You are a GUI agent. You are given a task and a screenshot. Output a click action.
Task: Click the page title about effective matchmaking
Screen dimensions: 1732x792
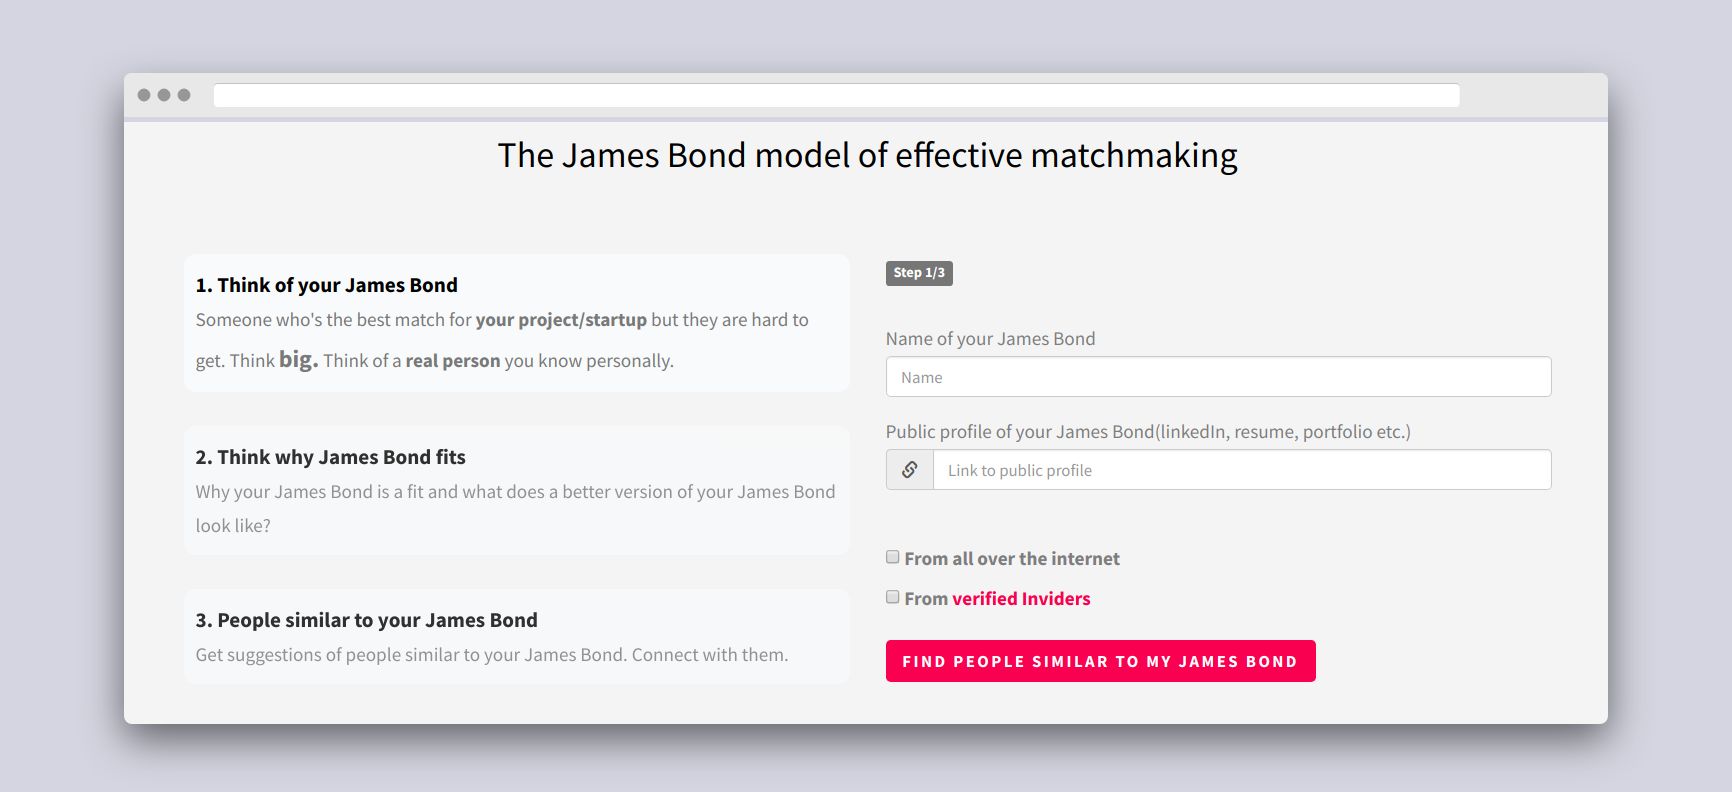[867, 156]
